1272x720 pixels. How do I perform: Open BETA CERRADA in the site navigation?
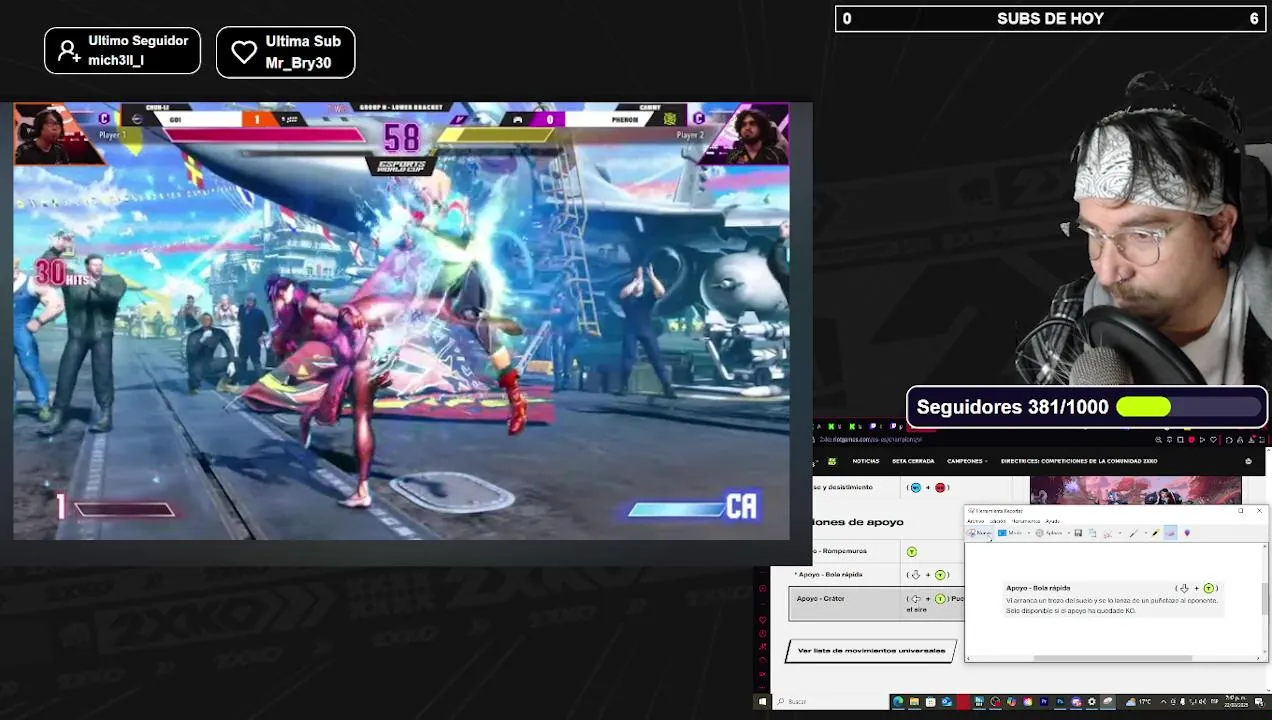pyautogui.click(x=913, y=461)
